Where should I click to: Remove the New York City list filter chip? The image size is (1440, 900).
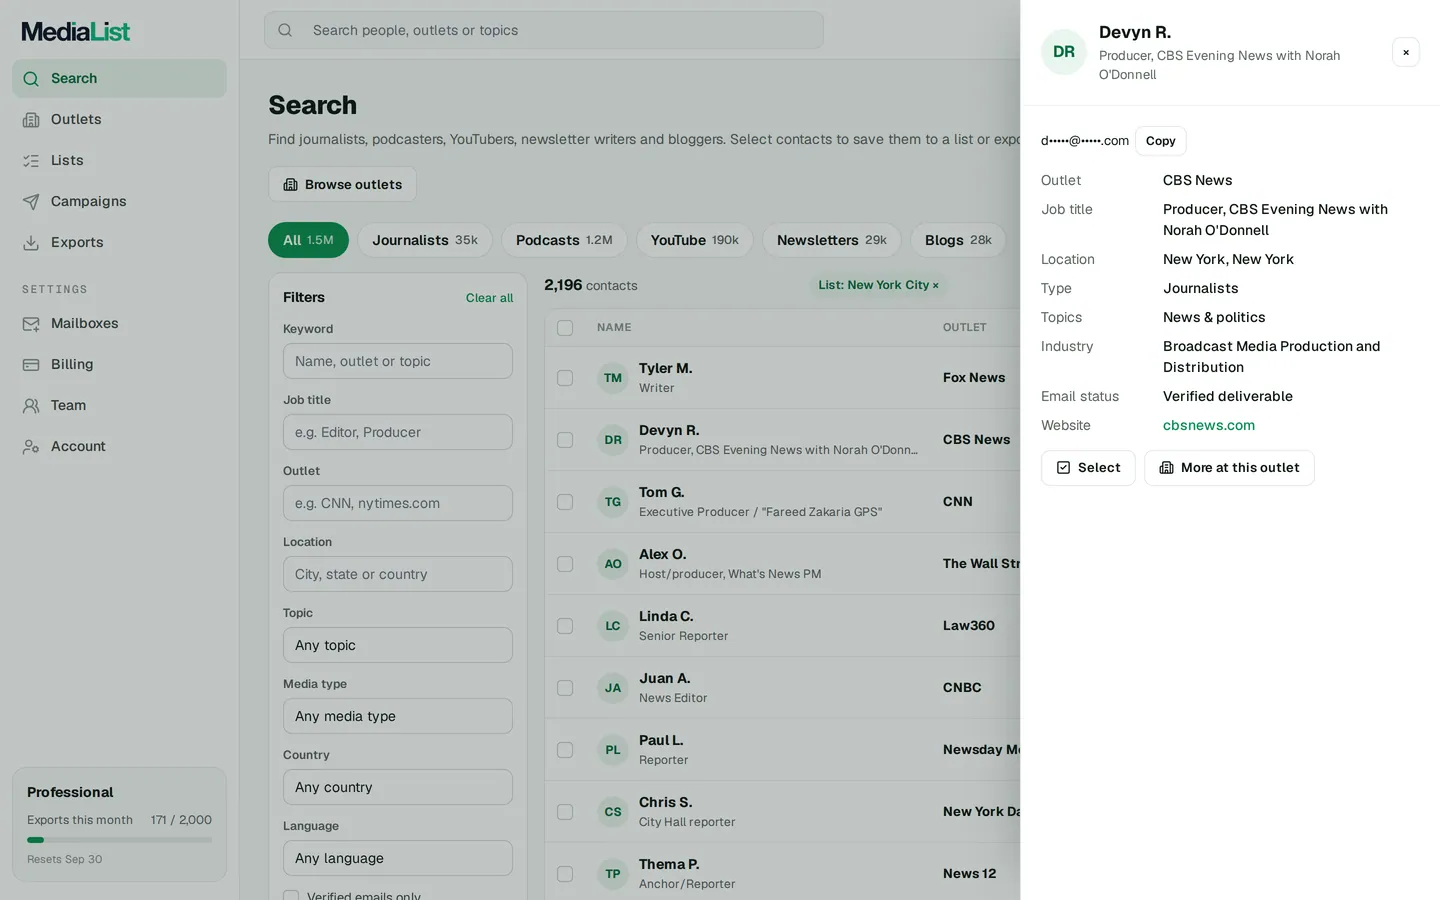[936, 285]
